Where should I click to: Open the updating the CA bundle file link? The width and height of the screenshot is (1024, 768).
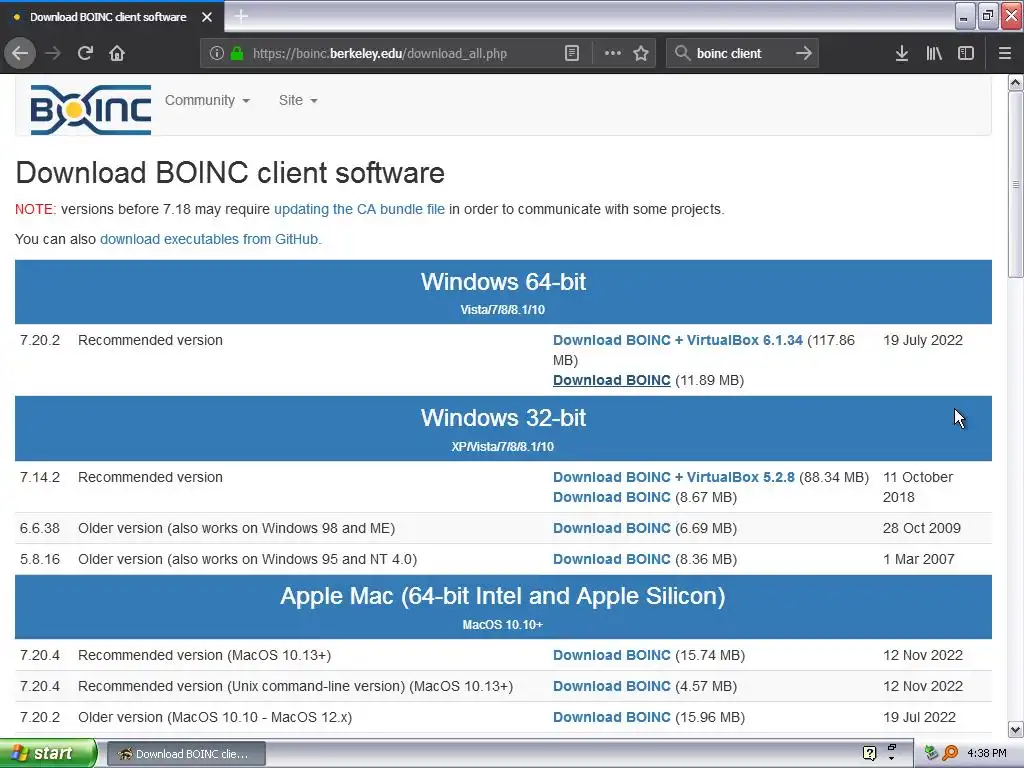click(359, 209)
